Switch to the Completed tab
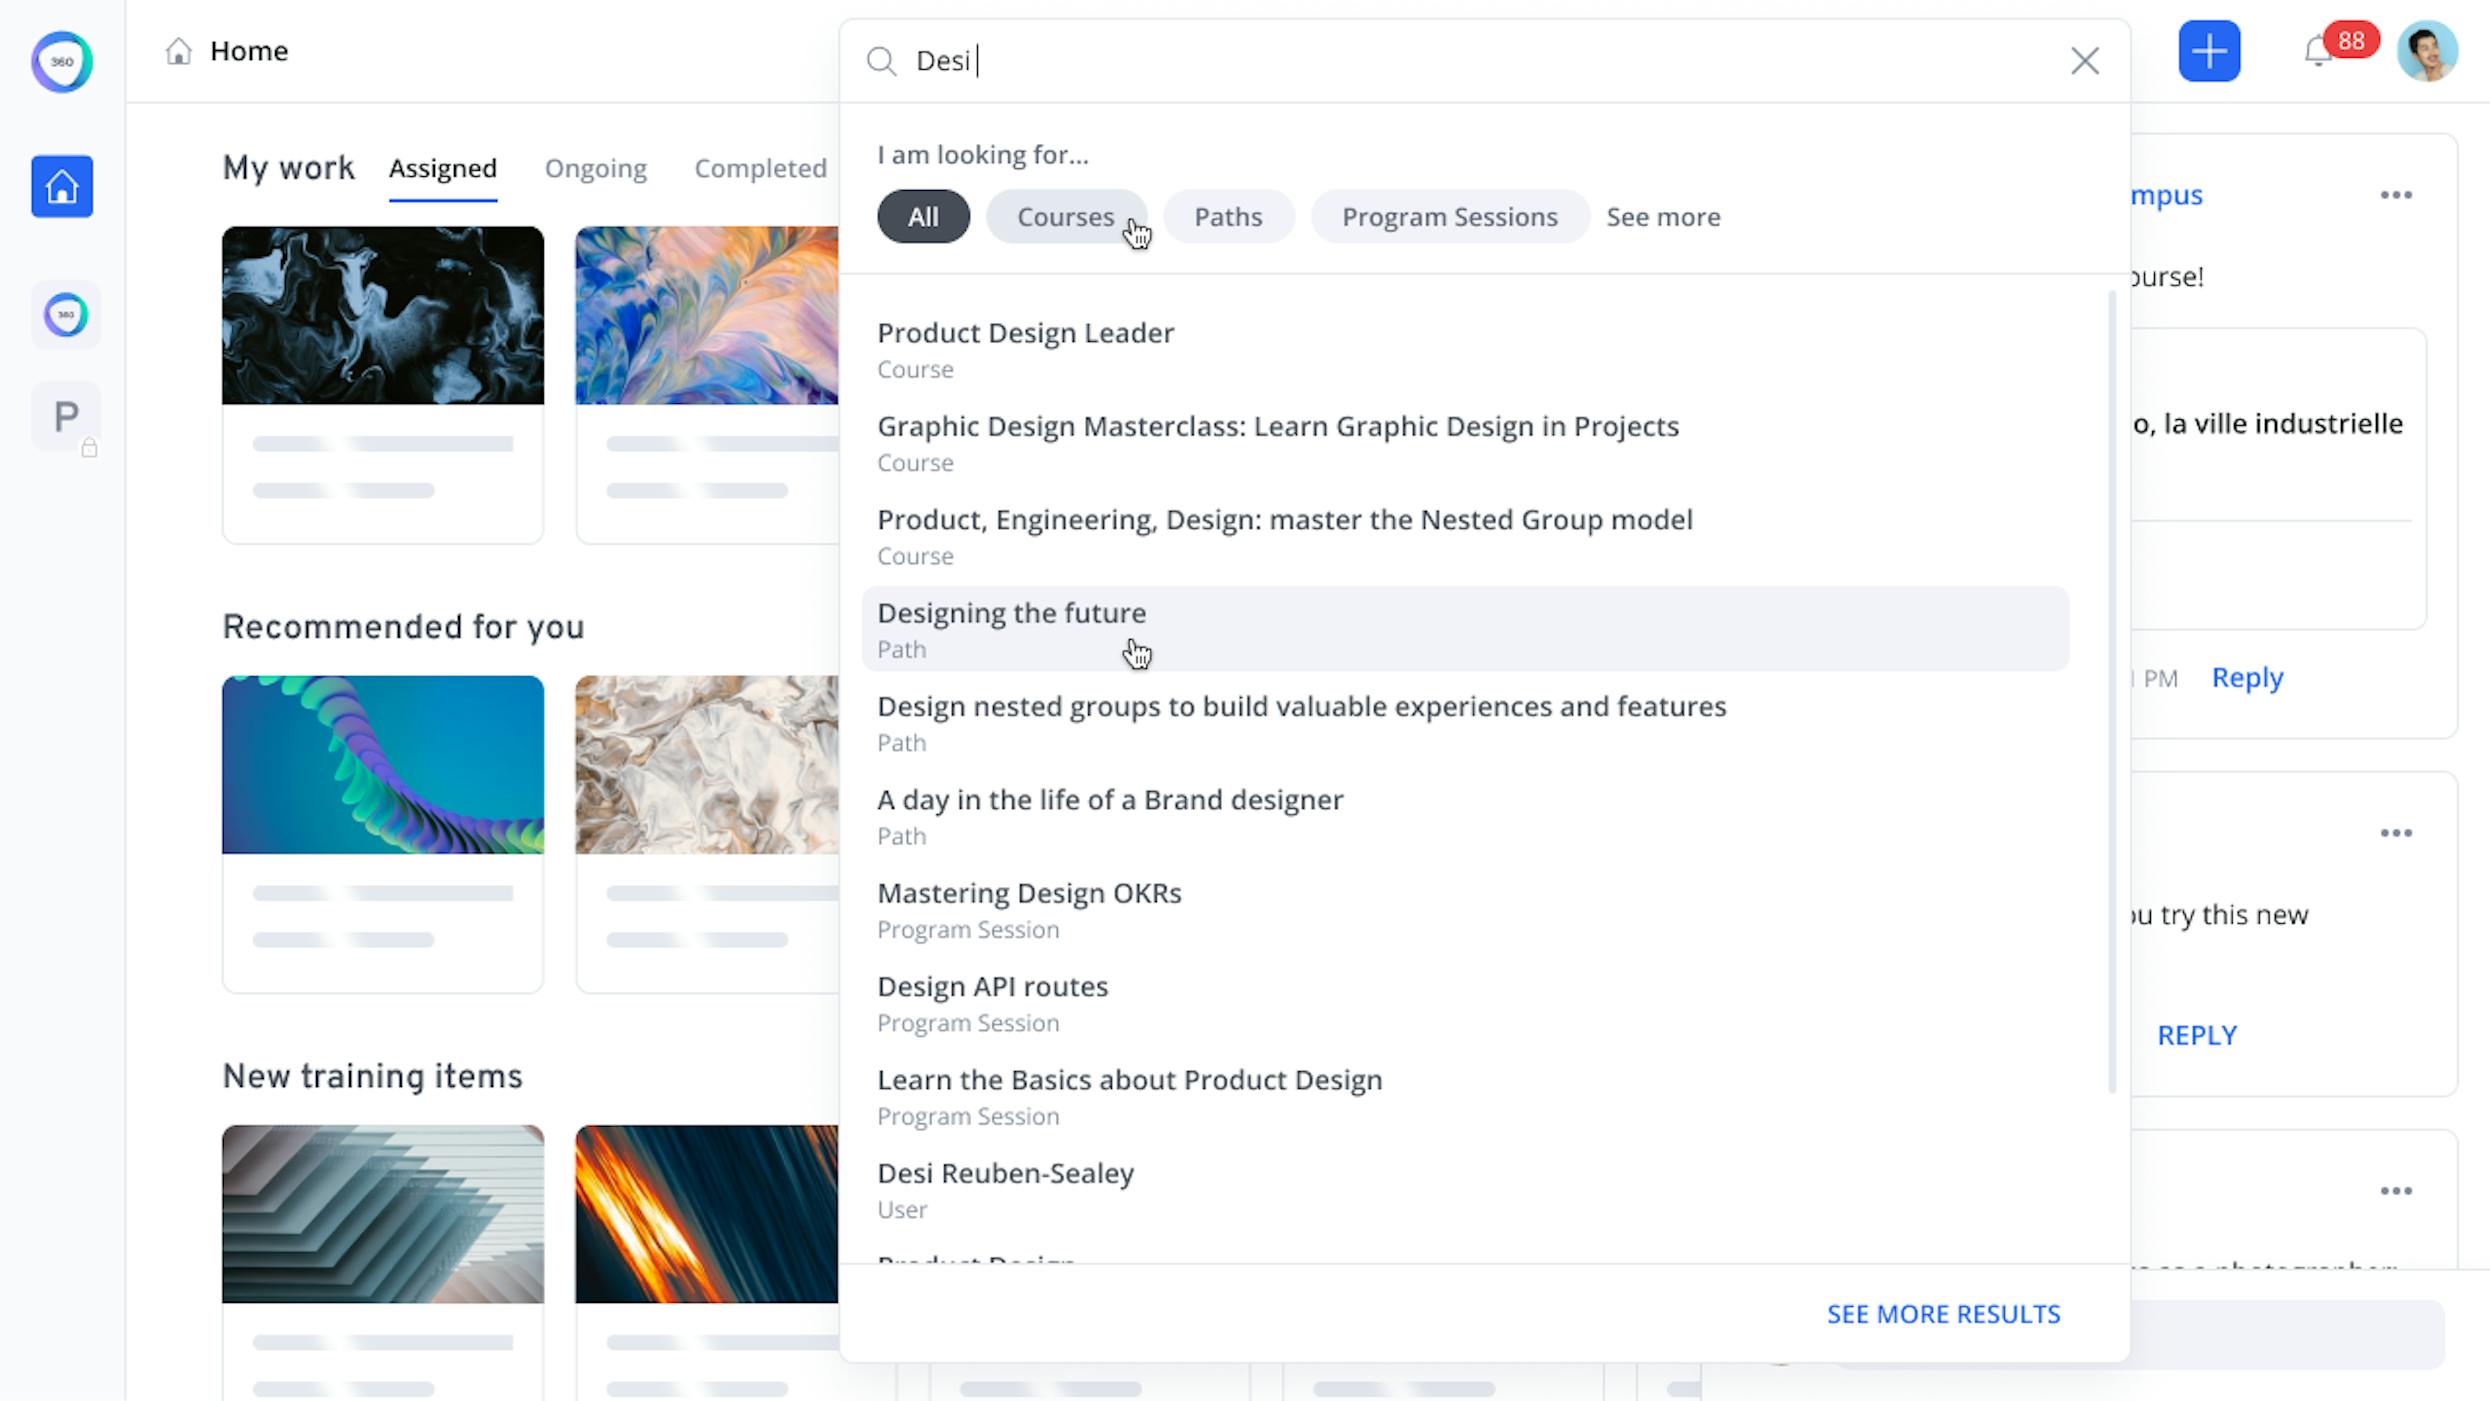Viewport: 2490px width, 1401px height. coord(761,169)
